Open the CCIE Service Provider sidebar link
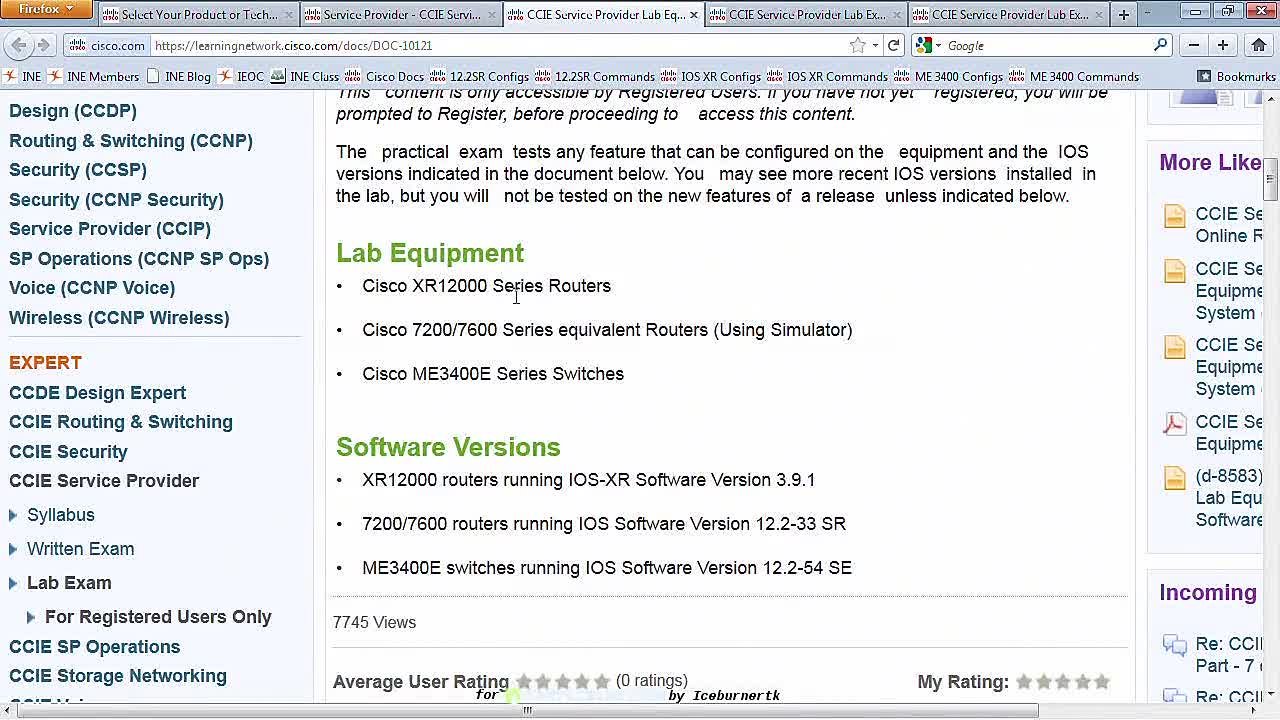Image resolution: width=1280 pixels, height=720 pixels. pos(104,481)
